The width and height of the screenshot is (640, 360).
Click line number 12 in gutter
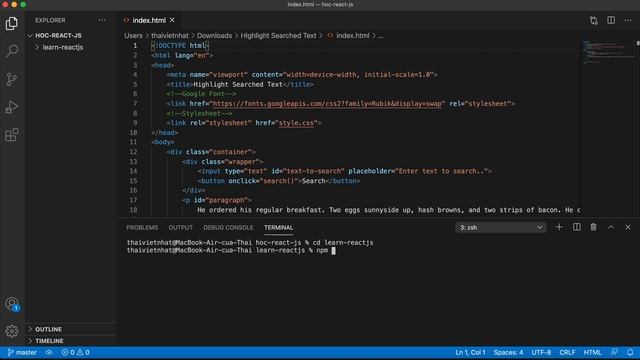[133, 152]
